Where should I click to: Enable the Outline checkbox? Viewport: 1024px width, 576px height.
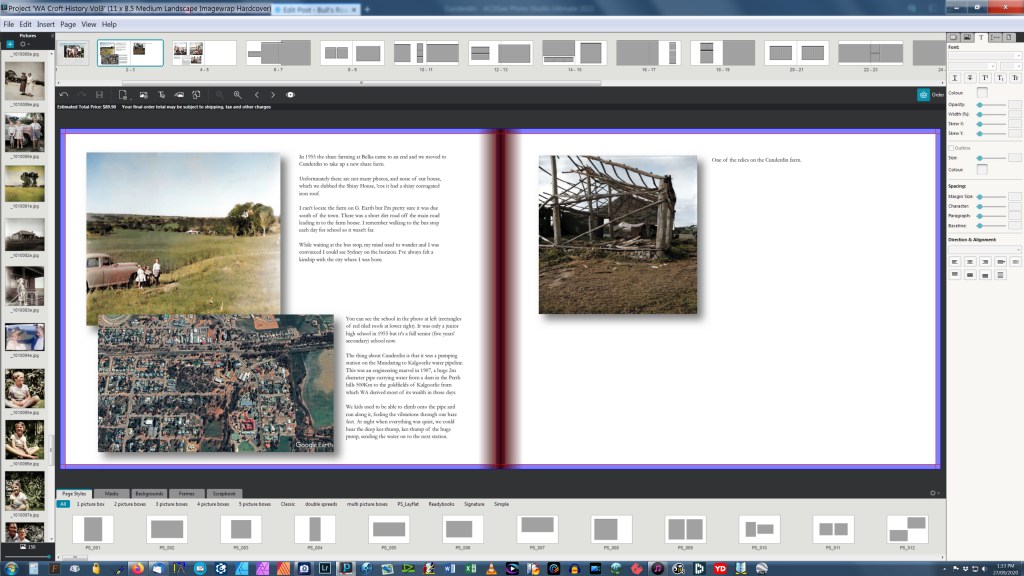(951, 147)
